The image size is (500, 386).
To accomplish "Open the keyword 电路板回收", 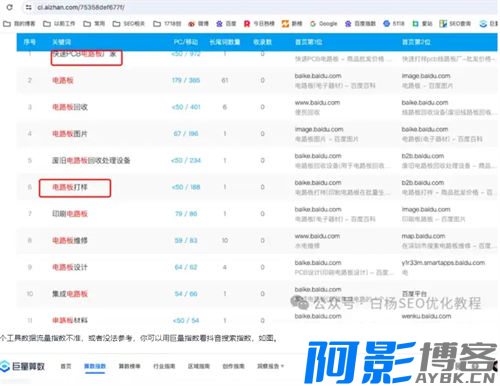I will (x=70, y=107).
